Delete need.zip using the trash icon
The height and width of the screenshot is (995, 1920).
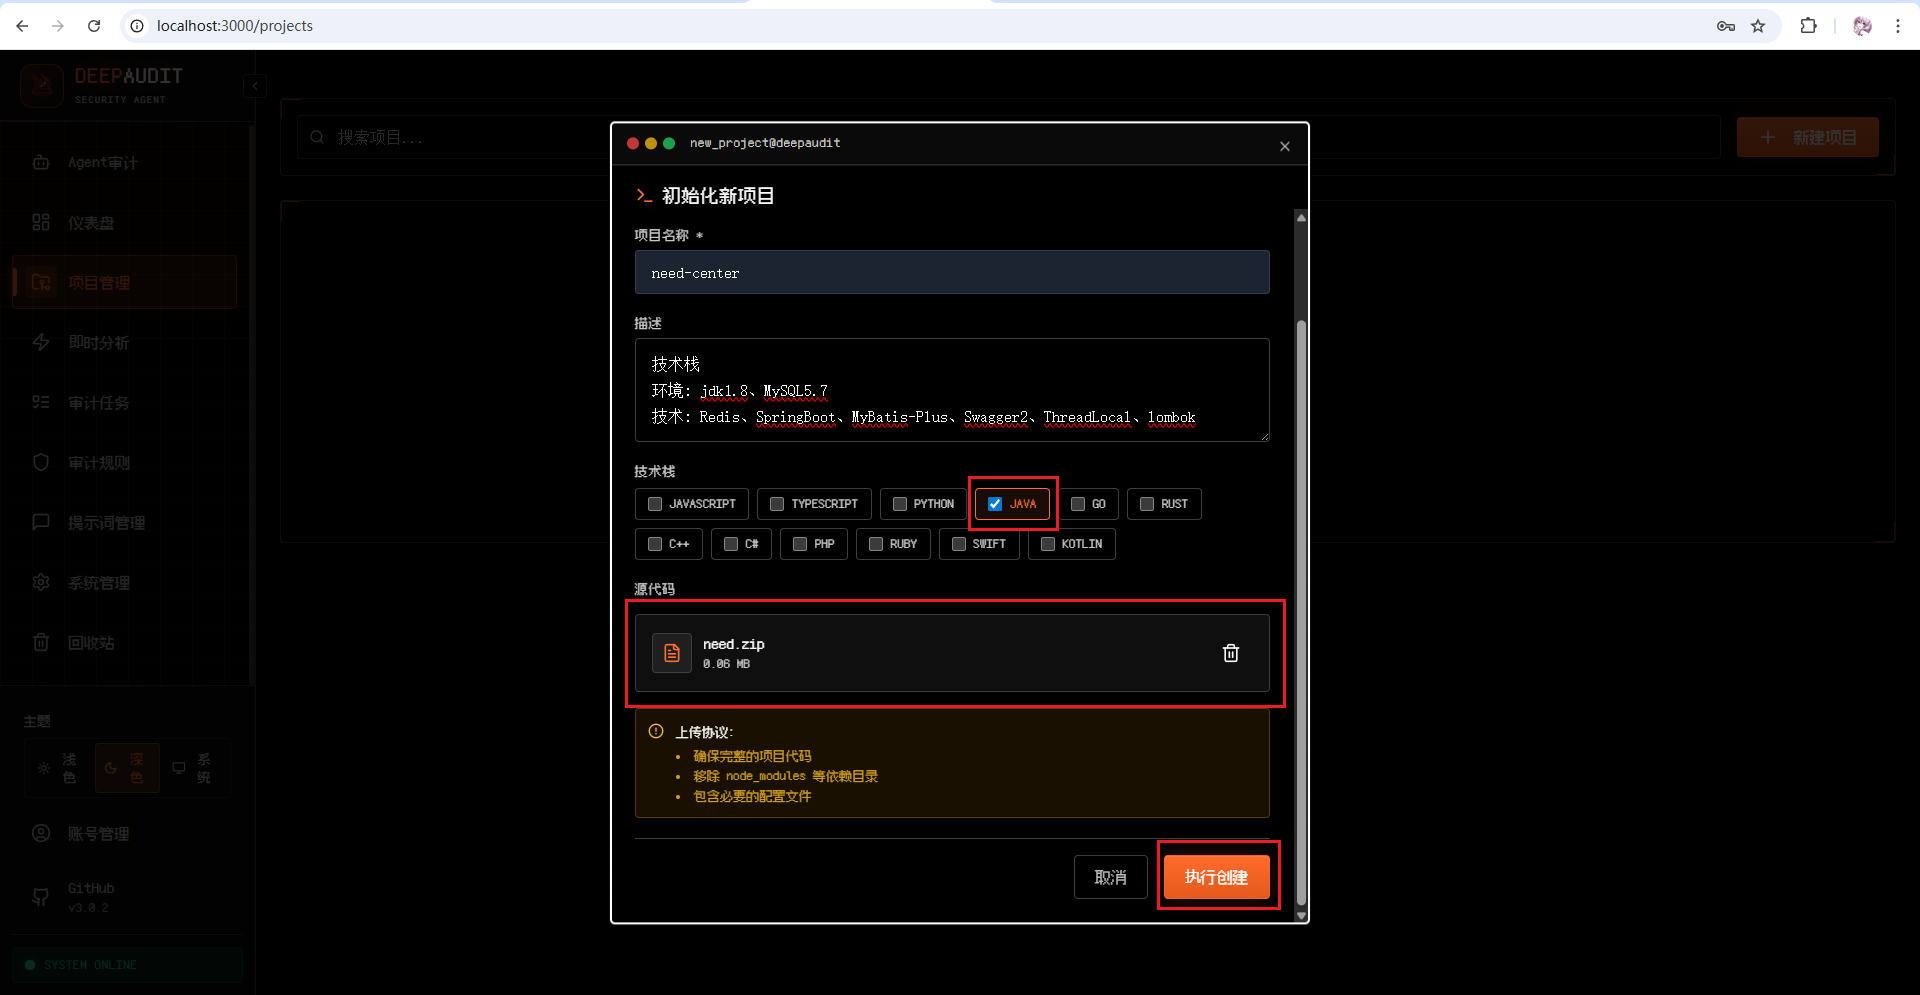1231,653
